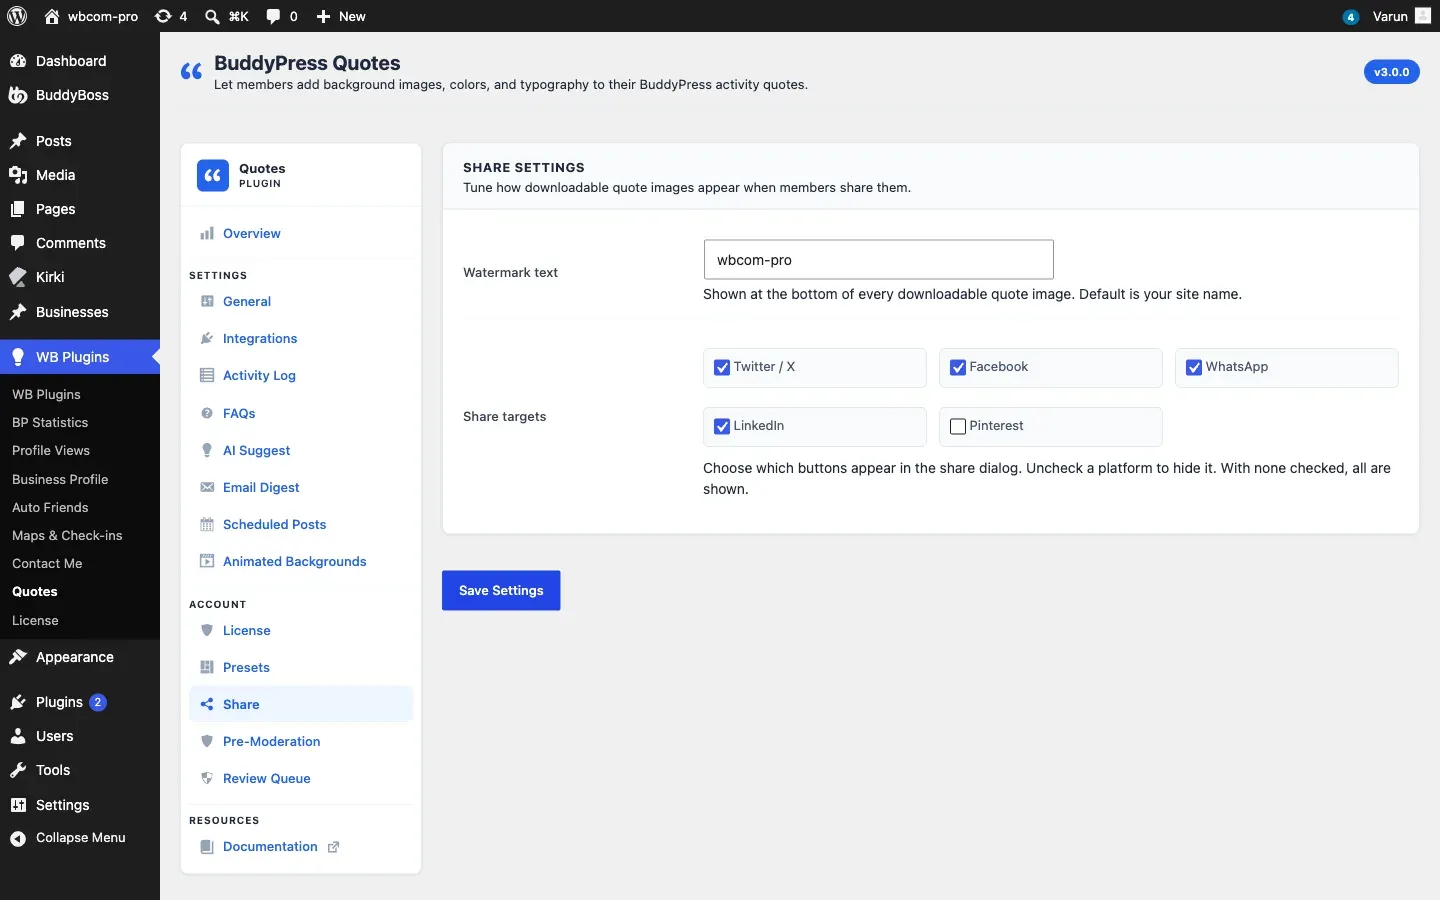Click the BuddyBoss logo icon in sidebar

tap(18, 95)
